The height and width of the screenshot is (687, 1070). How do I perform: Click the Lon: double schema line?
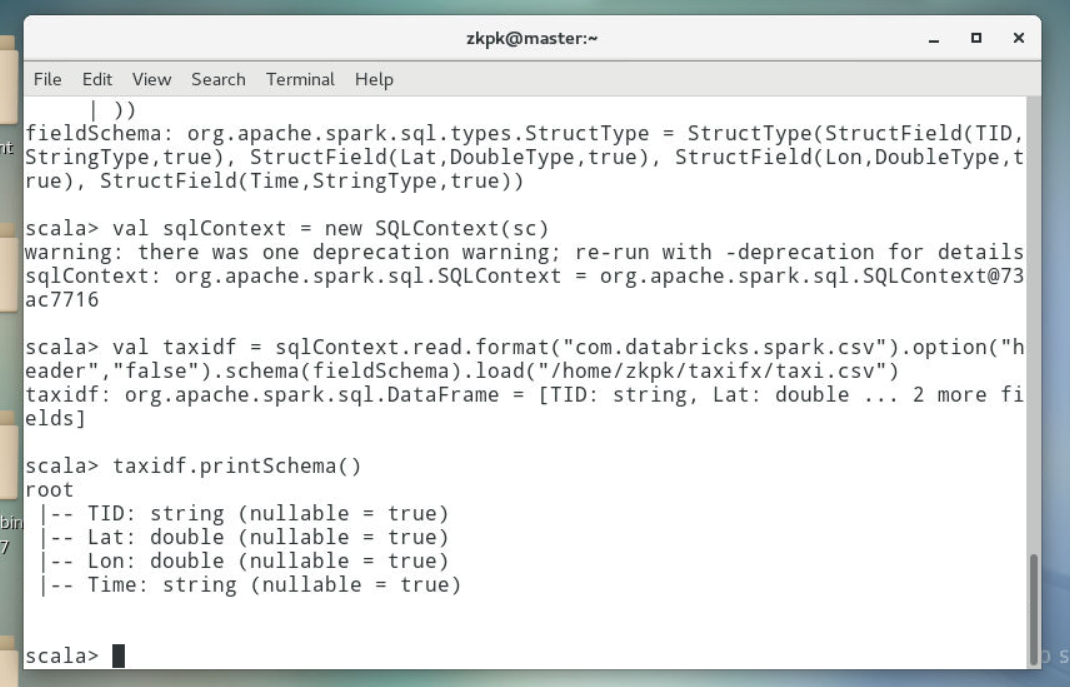244,561
